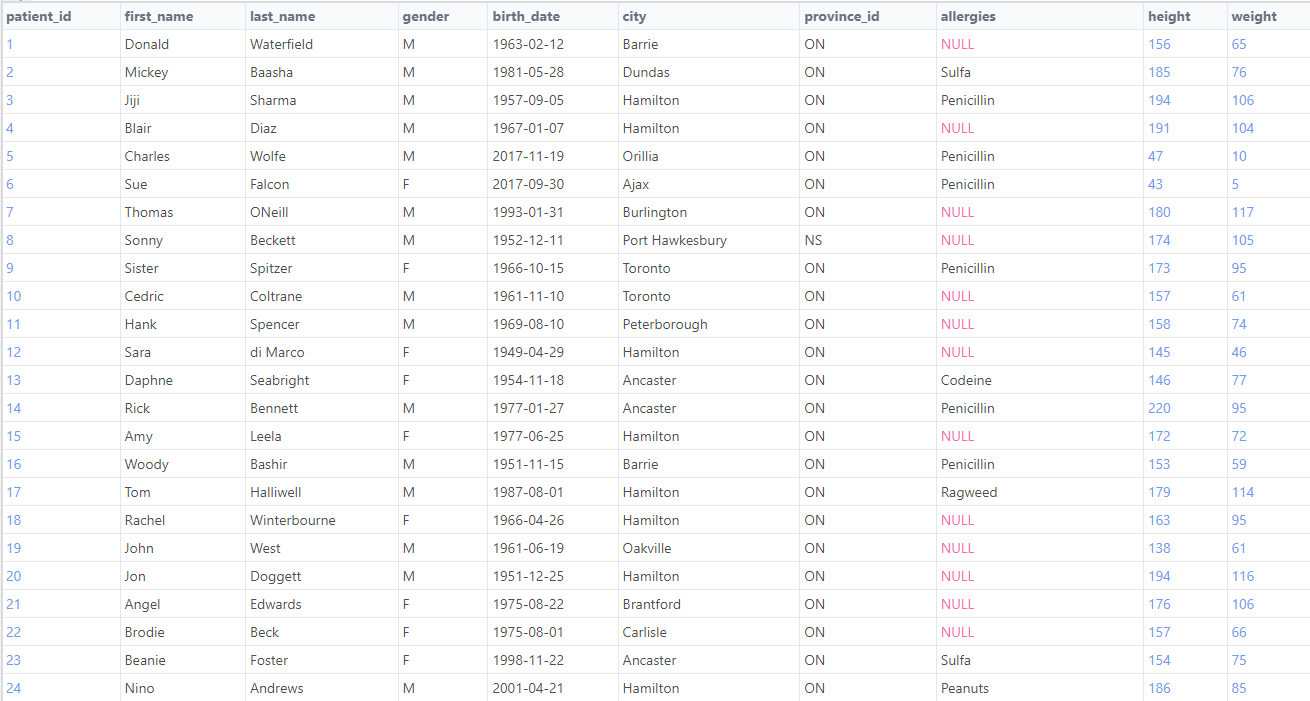1310x701 pixels.
Task: Click the weight column header
Action: [x=1254, y=16]
